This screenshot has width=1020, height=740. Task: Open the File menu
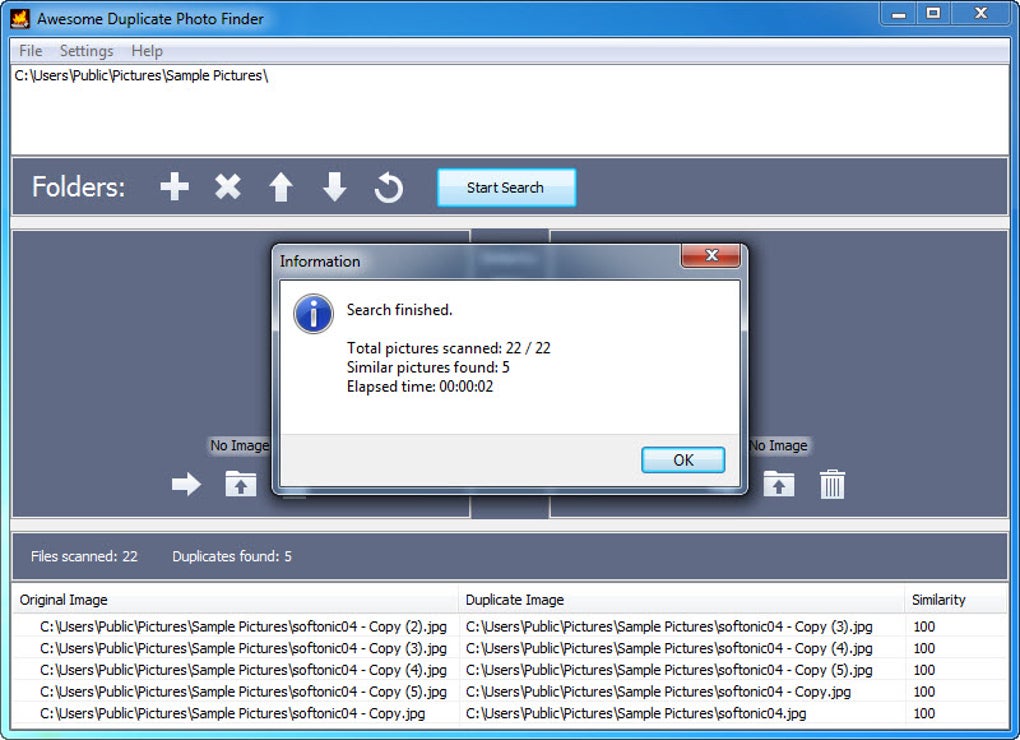[31, 51]
